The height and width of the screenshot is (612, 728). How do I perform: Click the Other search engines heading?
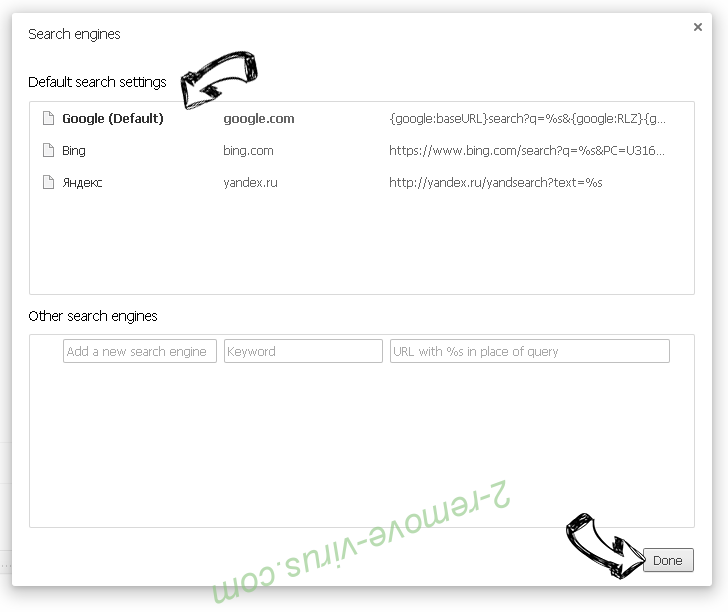tap(93, 316)
